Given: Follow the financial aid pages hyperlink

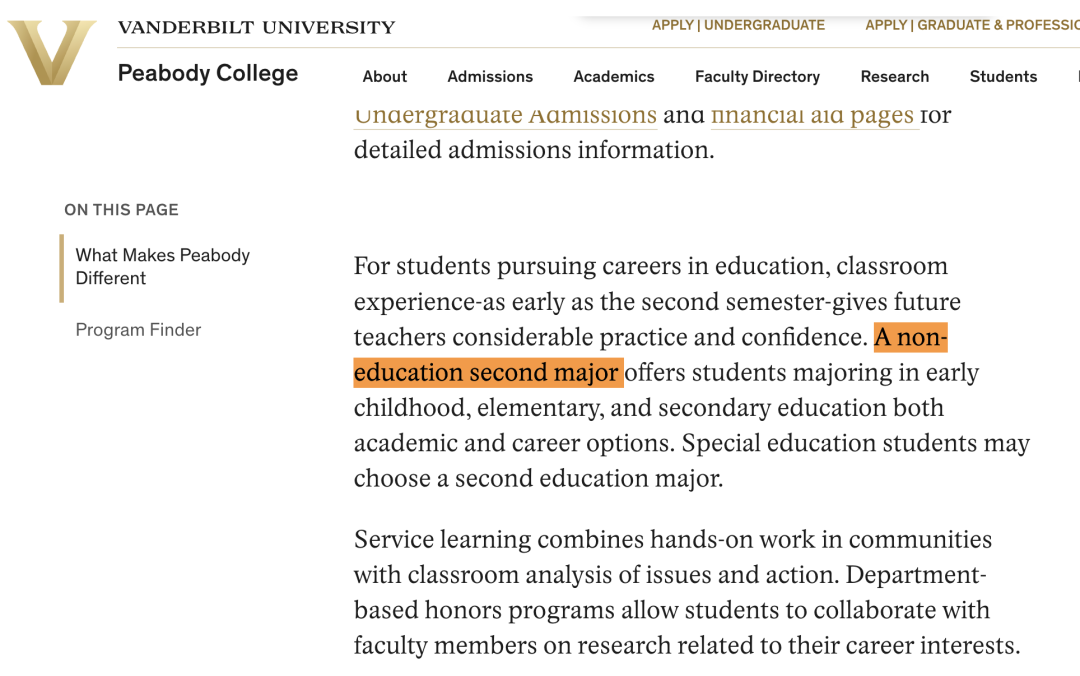Looking at the screenshot, I should [x=812, y=116].
